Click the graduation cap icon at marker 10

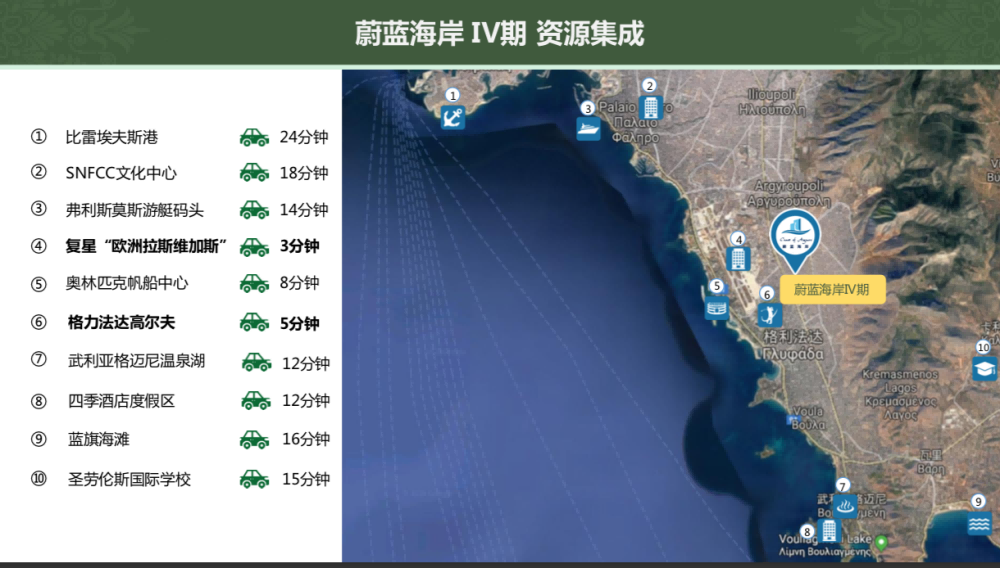(984, 368)
